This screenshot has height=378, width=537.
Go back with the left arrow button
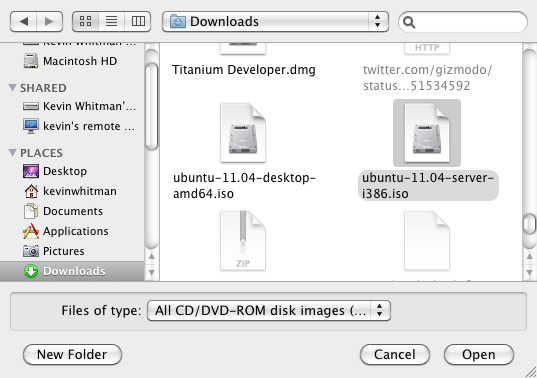23,22
